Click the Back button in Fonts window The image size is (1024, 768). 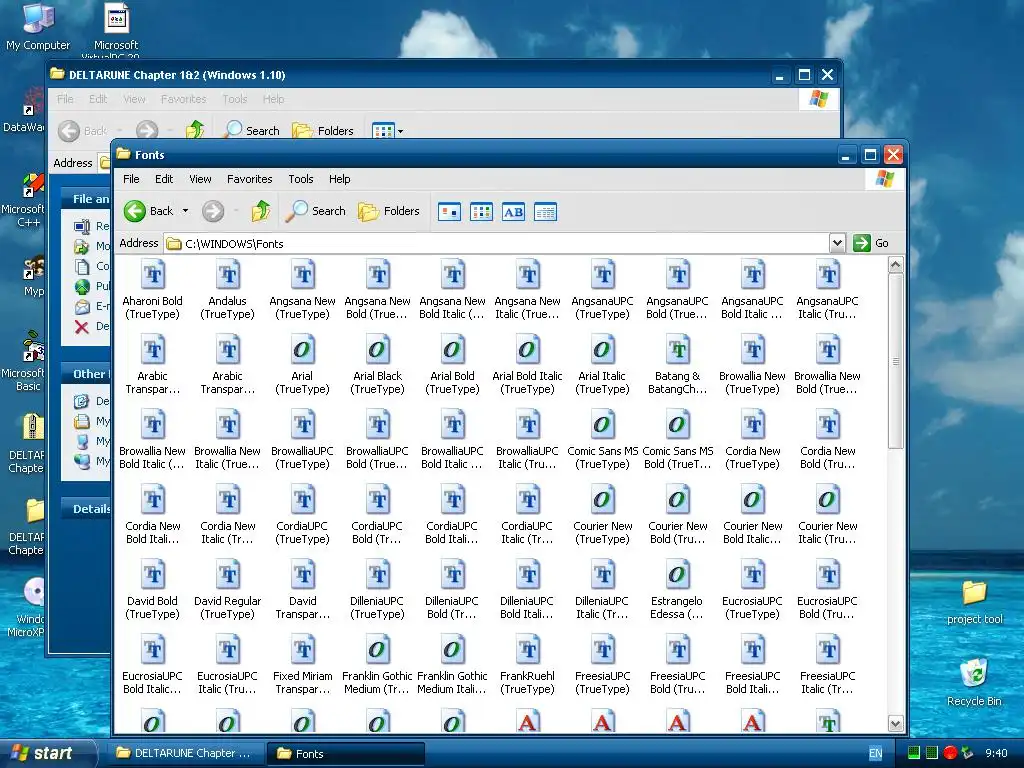tap(149, 211)
